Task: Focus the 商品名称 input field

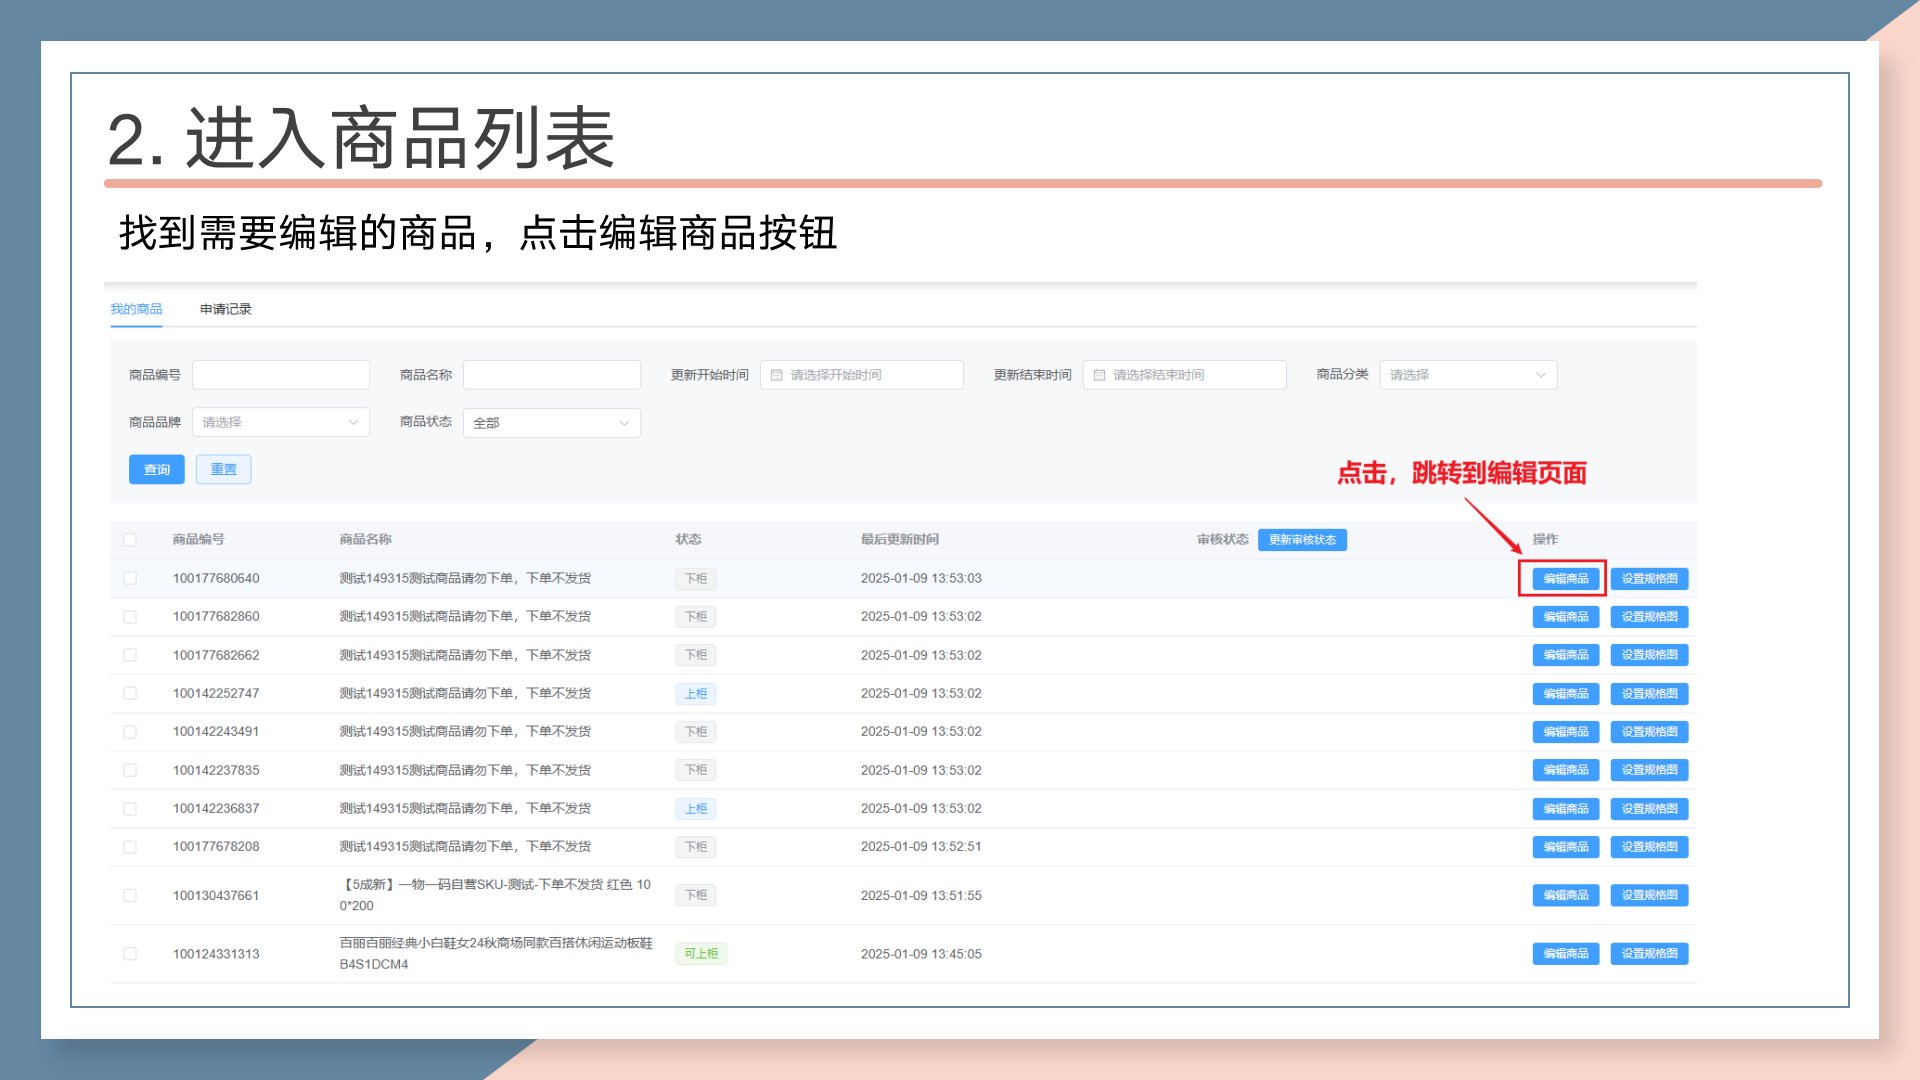Action: point(551,375)
